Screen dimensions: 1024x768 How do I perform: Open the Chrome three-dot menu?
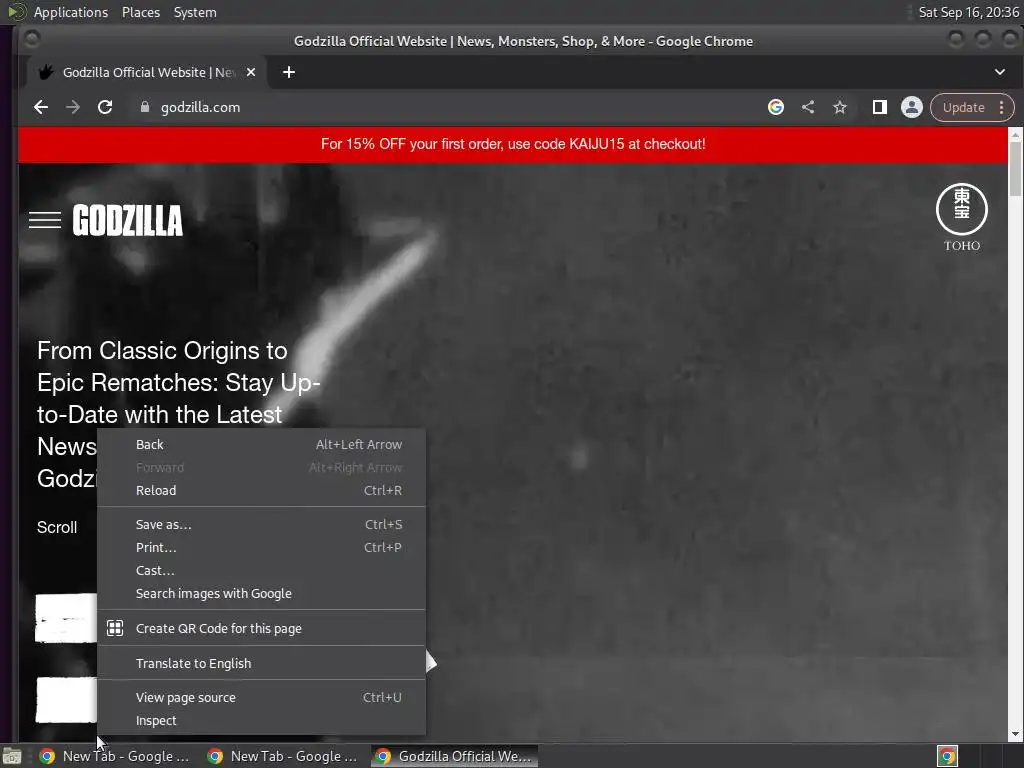[x=1001, y=107]
